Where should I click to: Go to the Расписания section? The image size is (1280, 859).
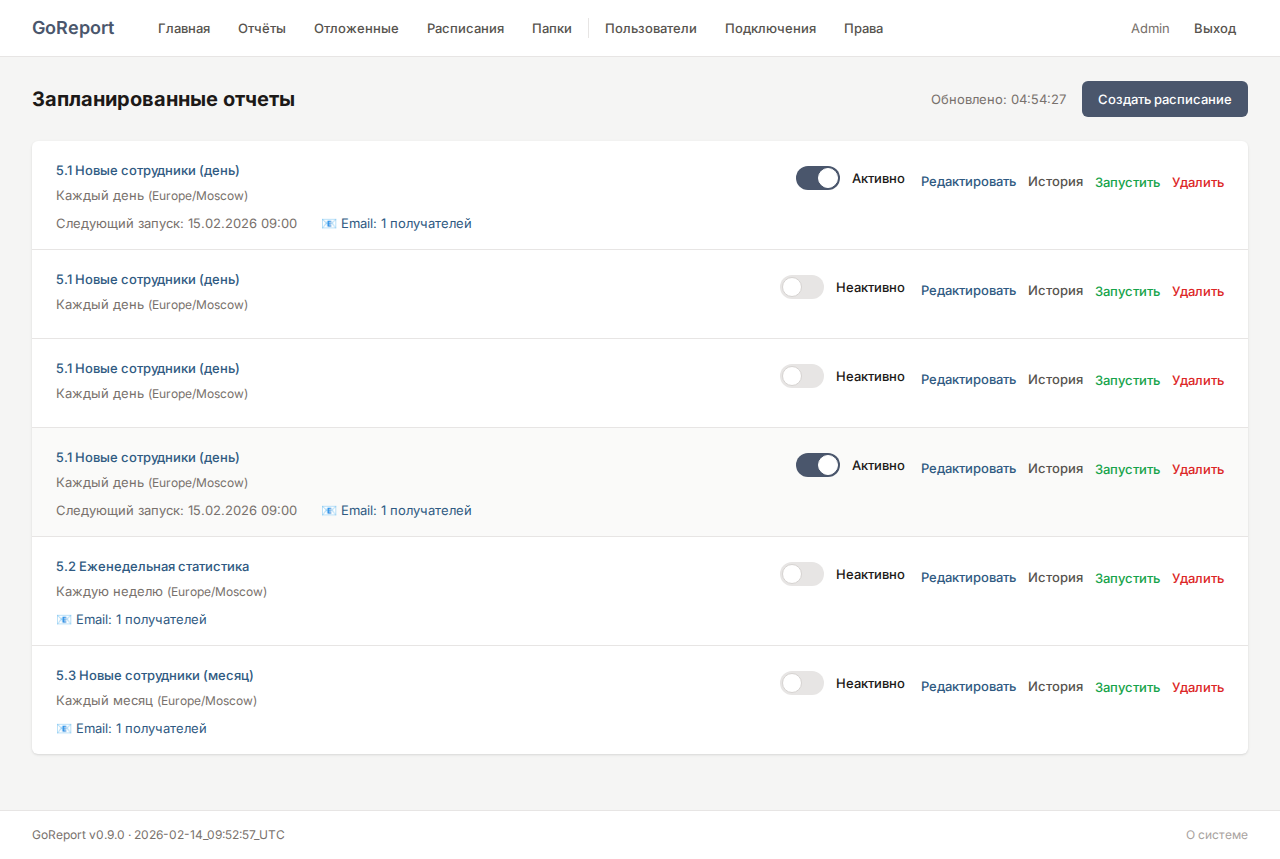tap(465, 29)
